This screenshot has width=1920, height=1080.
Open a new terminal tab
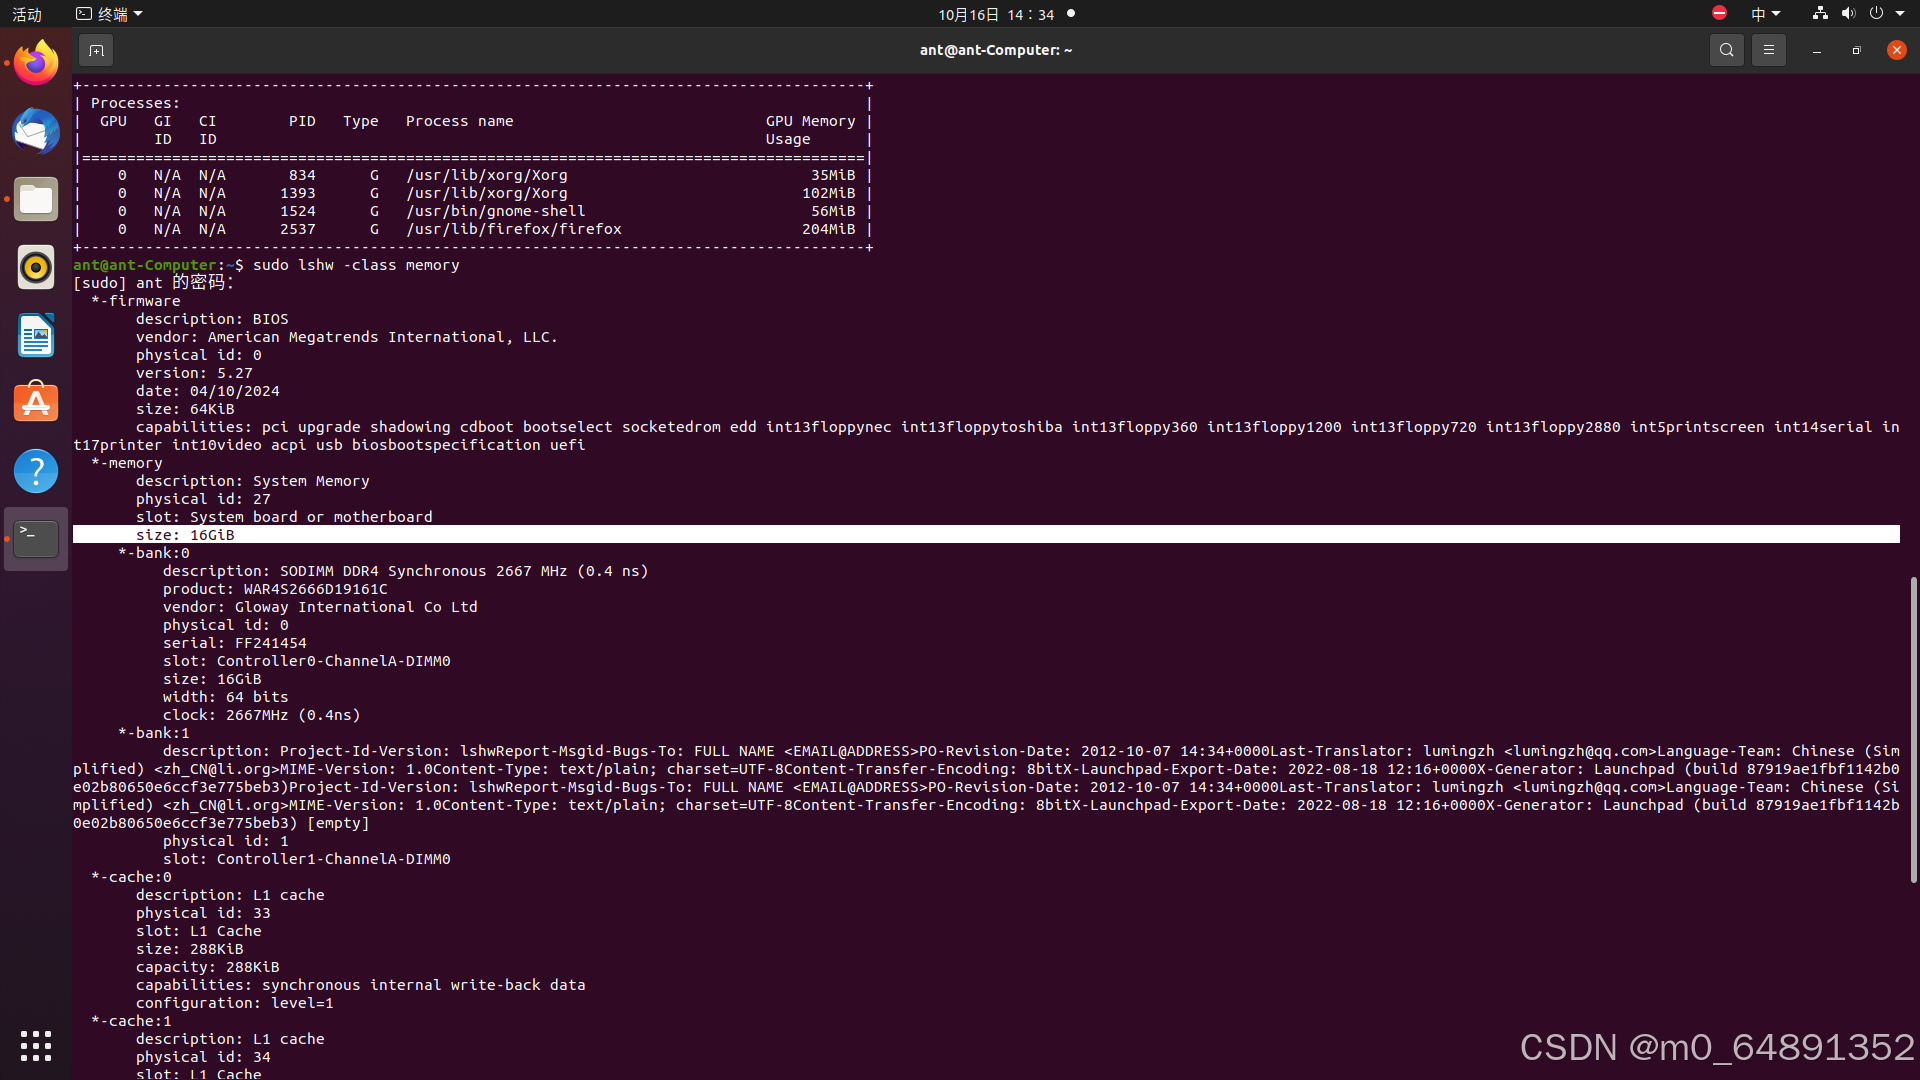tap(96, 50)
